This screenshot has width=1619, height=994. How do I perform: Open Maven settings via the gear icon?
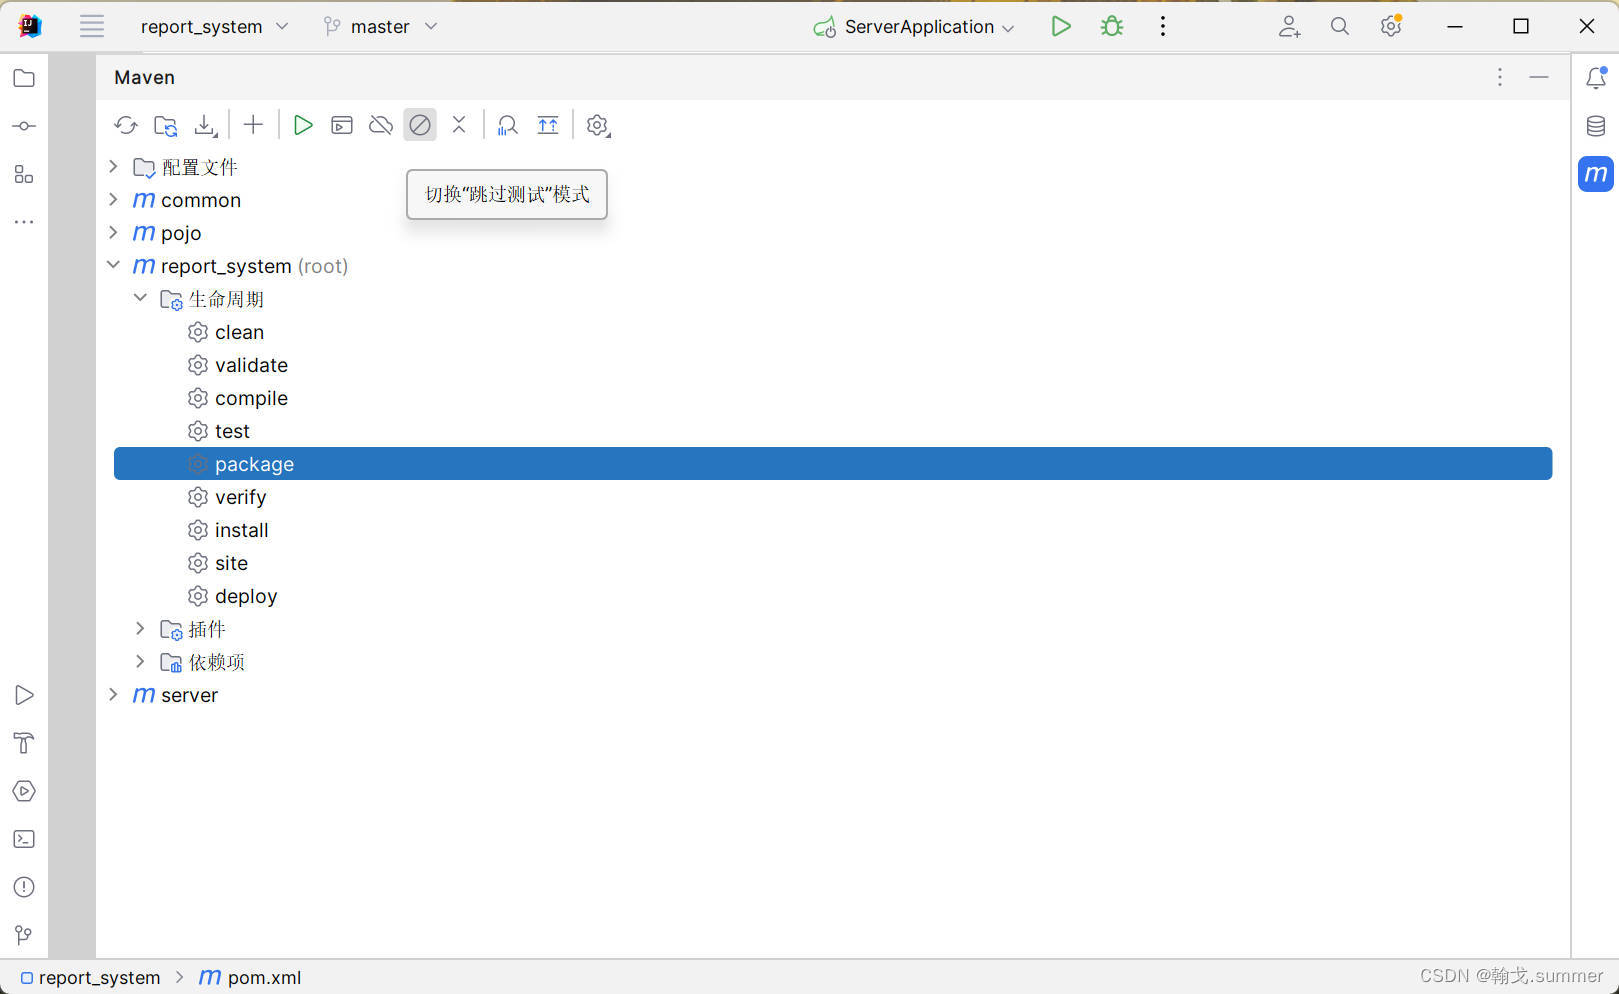tap(597, 124)
